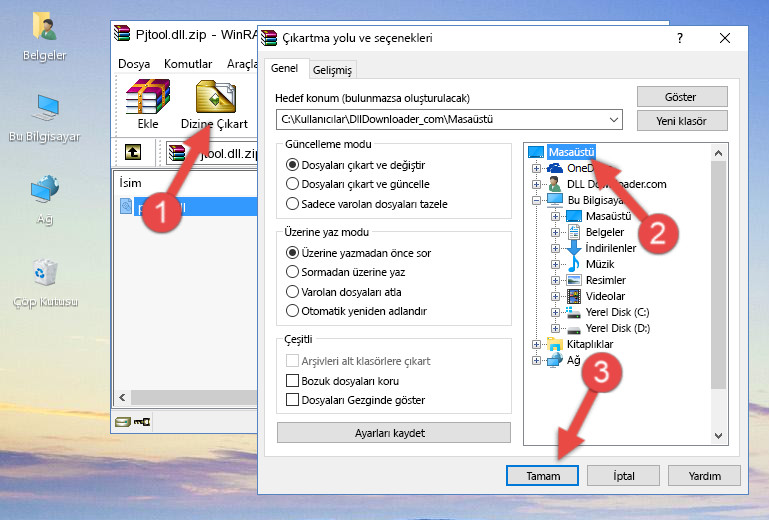This screenshot has height=520, width=769.
Task: Select Müzik note icon in tree
Action: pyautogui.click(x=573, y=264)
